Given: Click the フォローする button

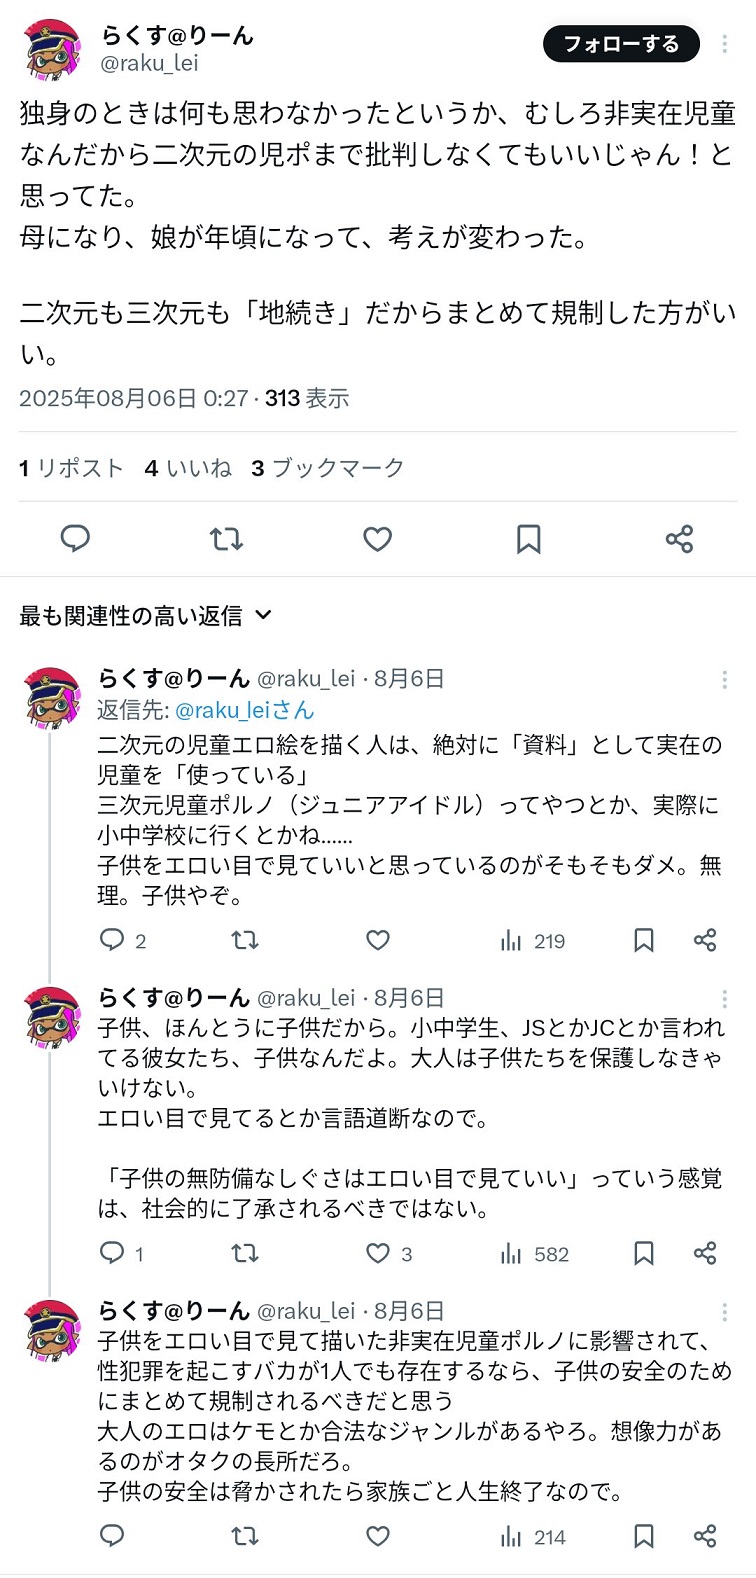Looking at the screenshot, I should 621,44.
